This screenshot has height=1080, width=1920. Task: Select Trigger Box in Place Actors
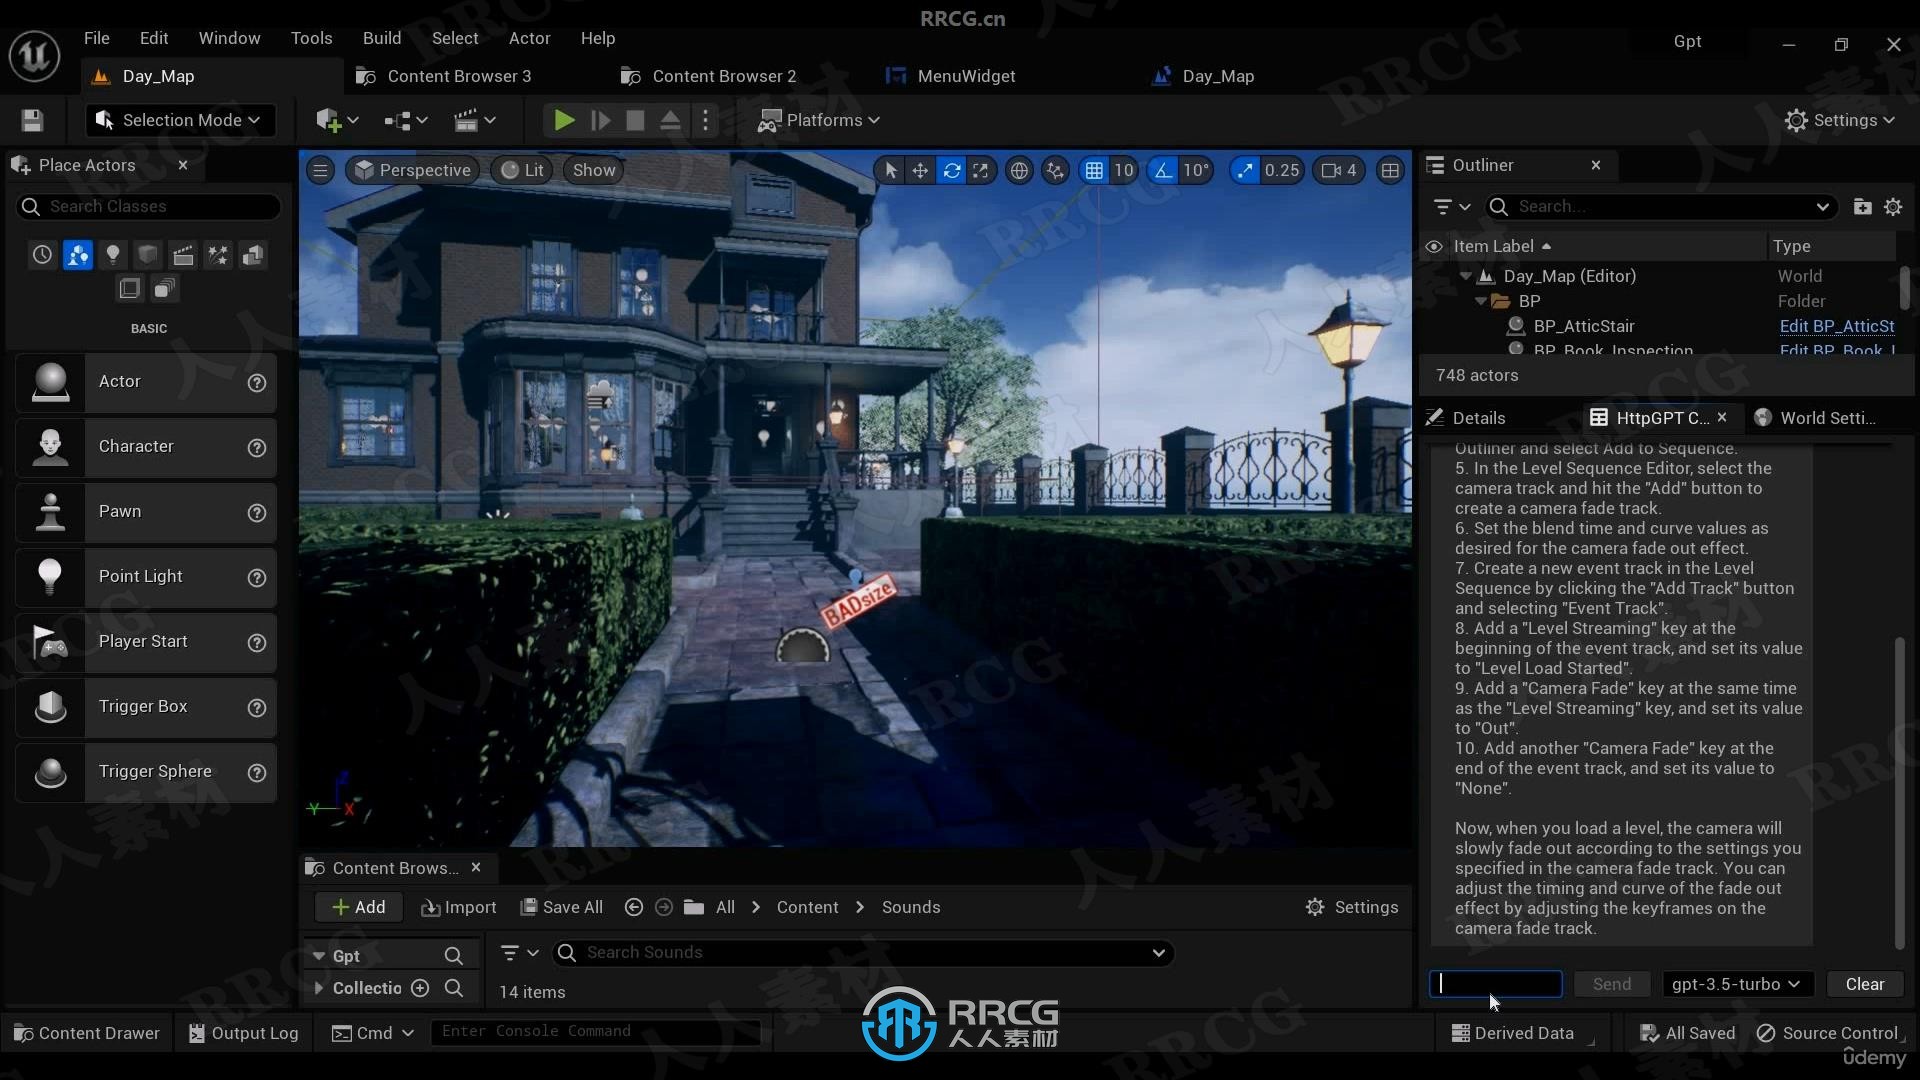click(x=146, y=707)
